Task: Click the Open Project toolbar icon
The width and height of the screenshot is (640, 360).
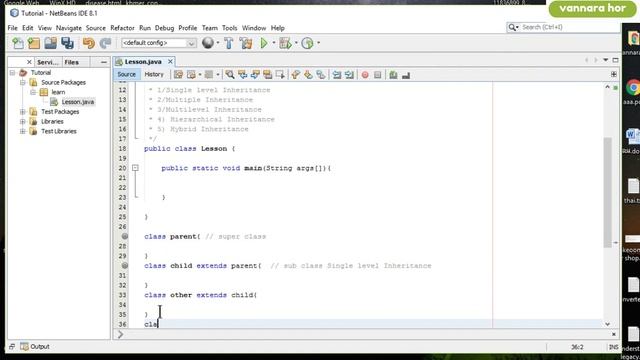Action: [51, 43]
